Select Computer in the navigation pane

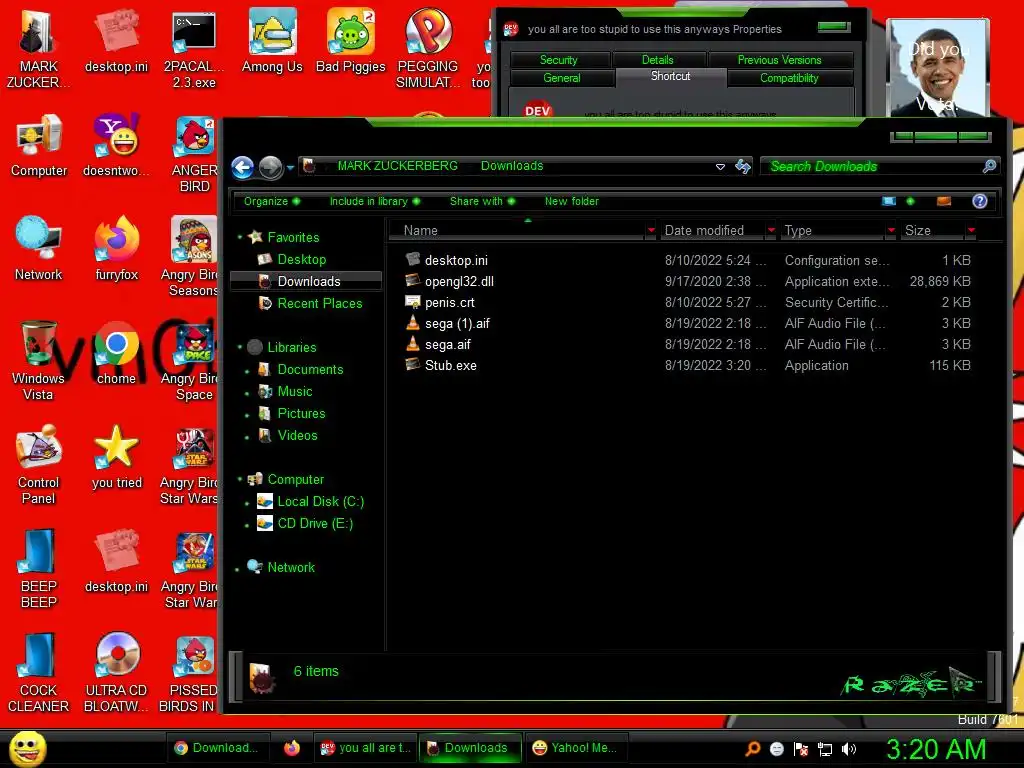(x=295, y=479)
